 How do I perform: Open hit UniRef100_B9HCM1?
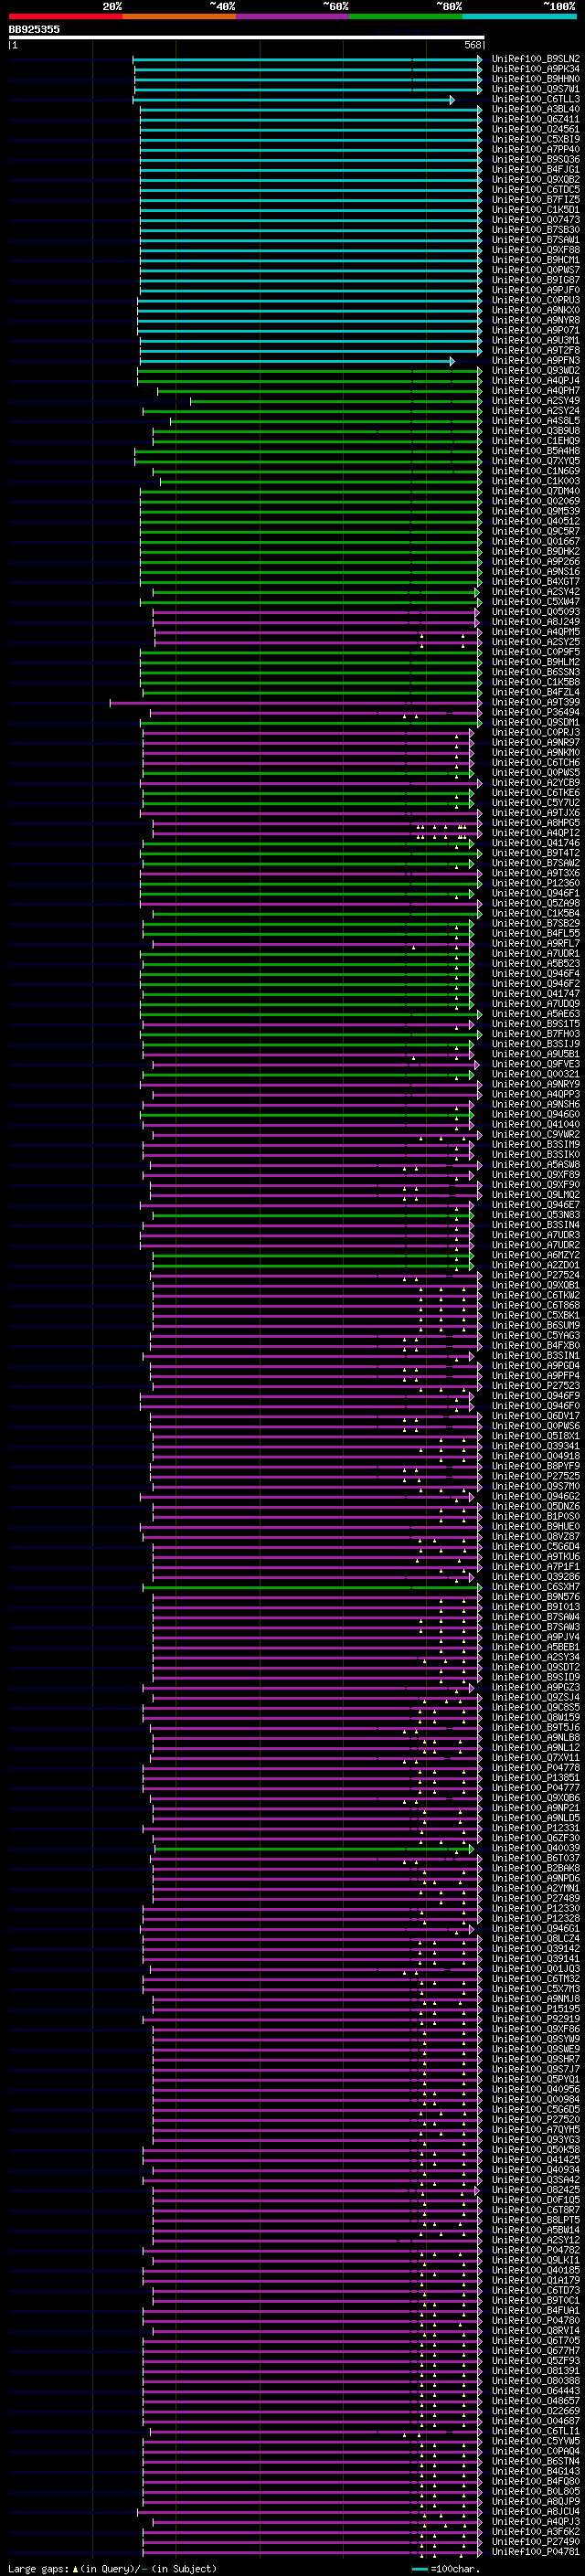click(x=535, y=260)
